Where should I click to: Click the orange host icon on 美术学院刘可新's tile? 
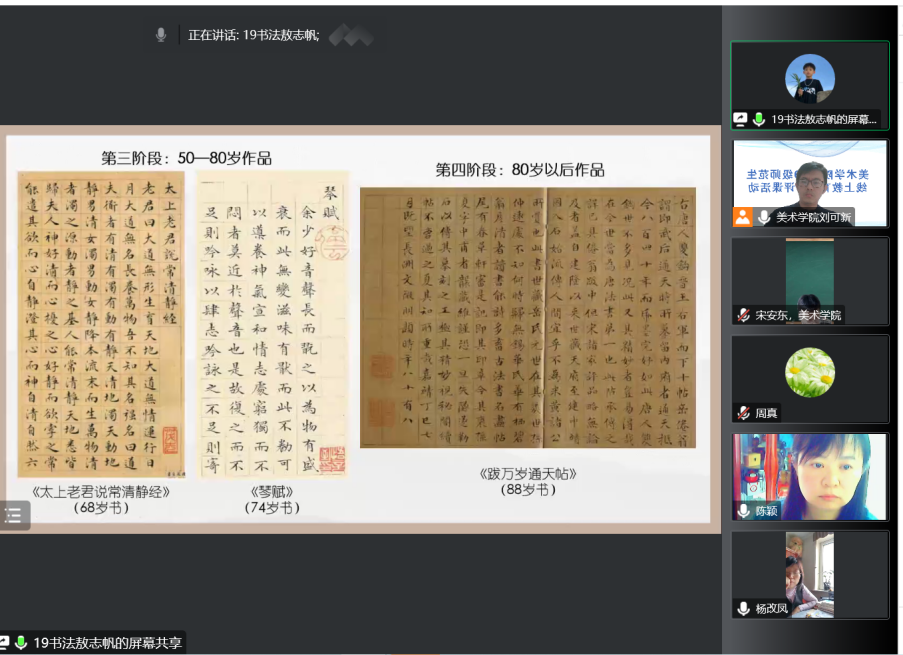742,217
